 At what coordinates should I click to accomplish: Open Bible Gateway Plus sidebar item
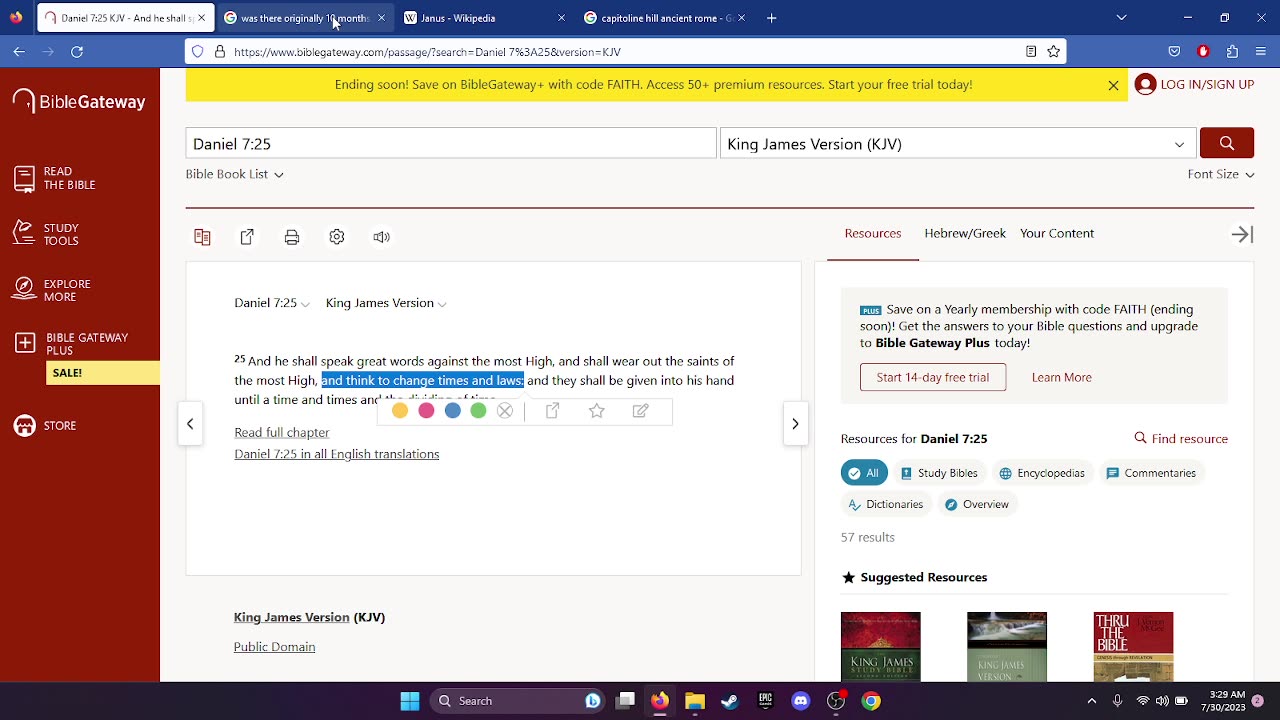(72, 344)
